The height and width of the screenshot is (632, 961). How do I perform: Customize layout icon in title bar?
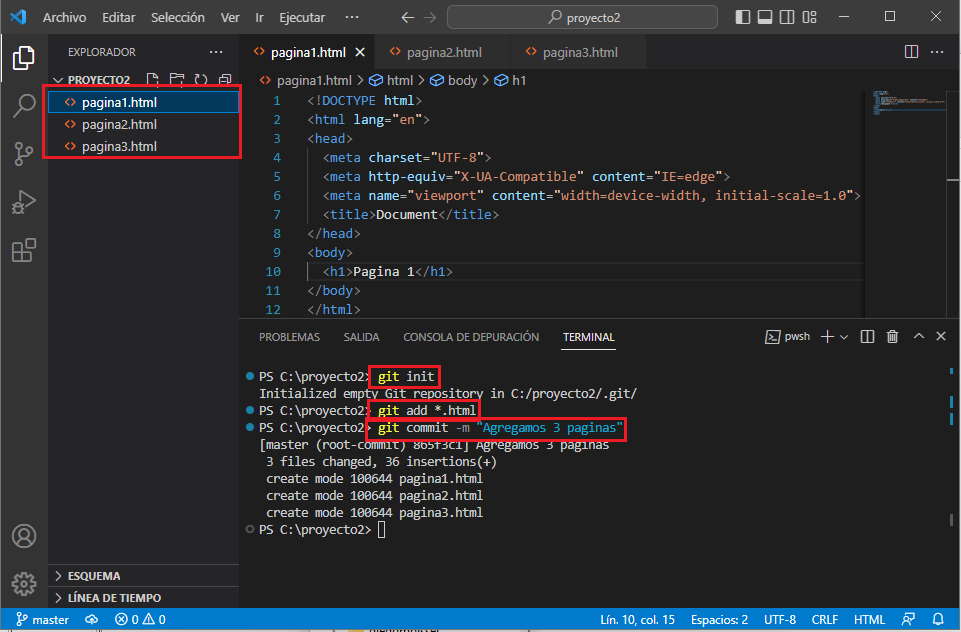[810, 17]
